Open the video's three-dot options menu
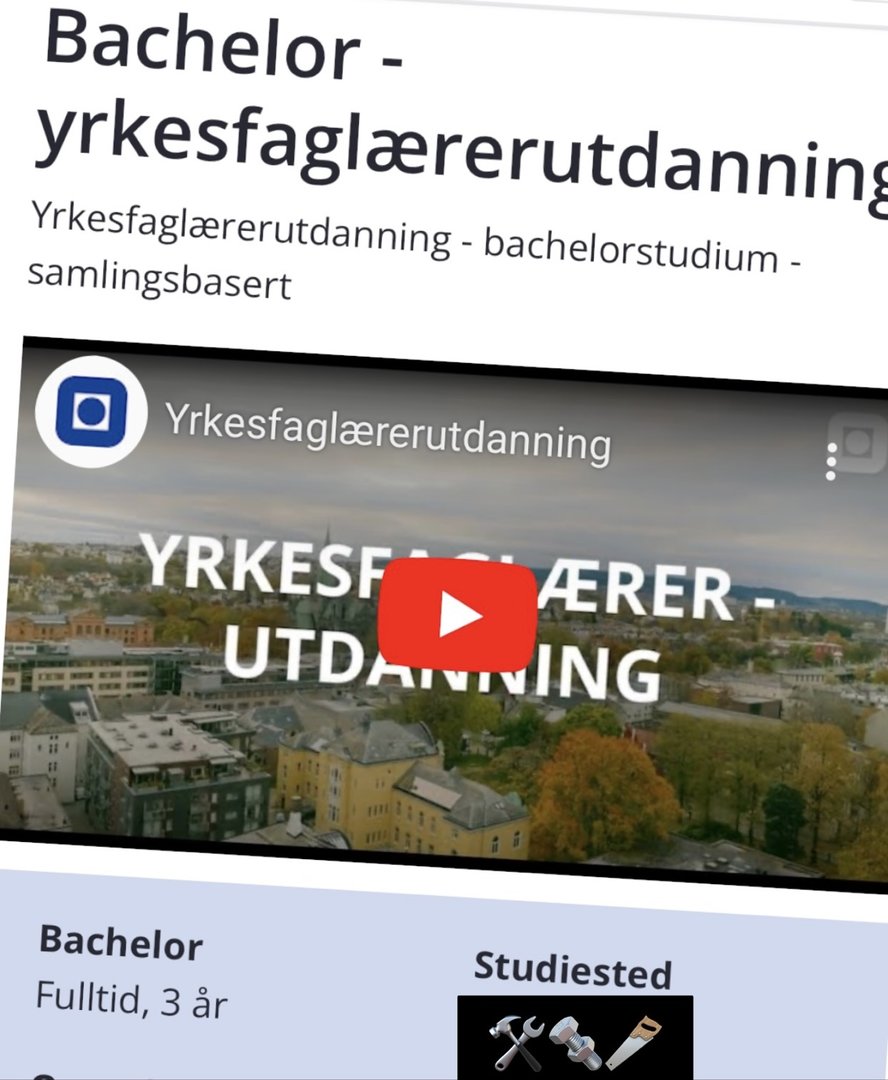This screenshot has height=1080, width=888. [x=831, y=461]
